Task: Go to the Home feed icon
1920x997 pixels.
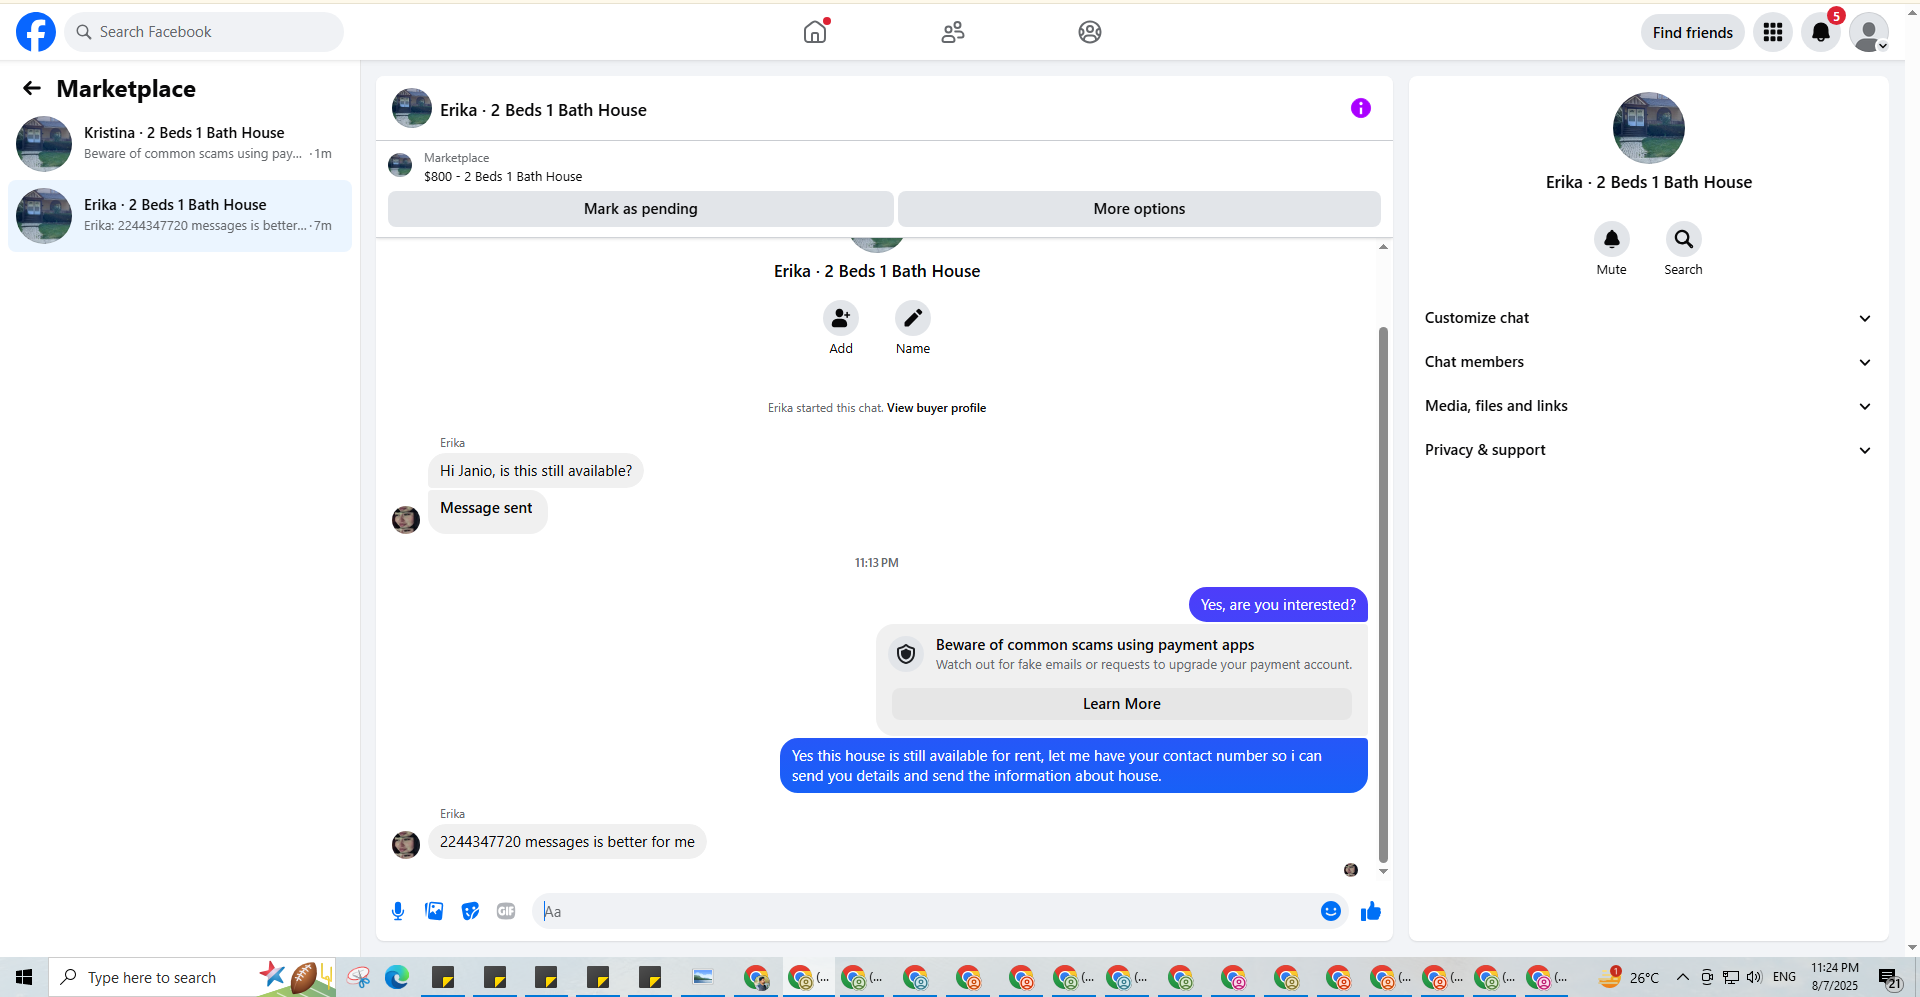Action: tap(815, 32)
